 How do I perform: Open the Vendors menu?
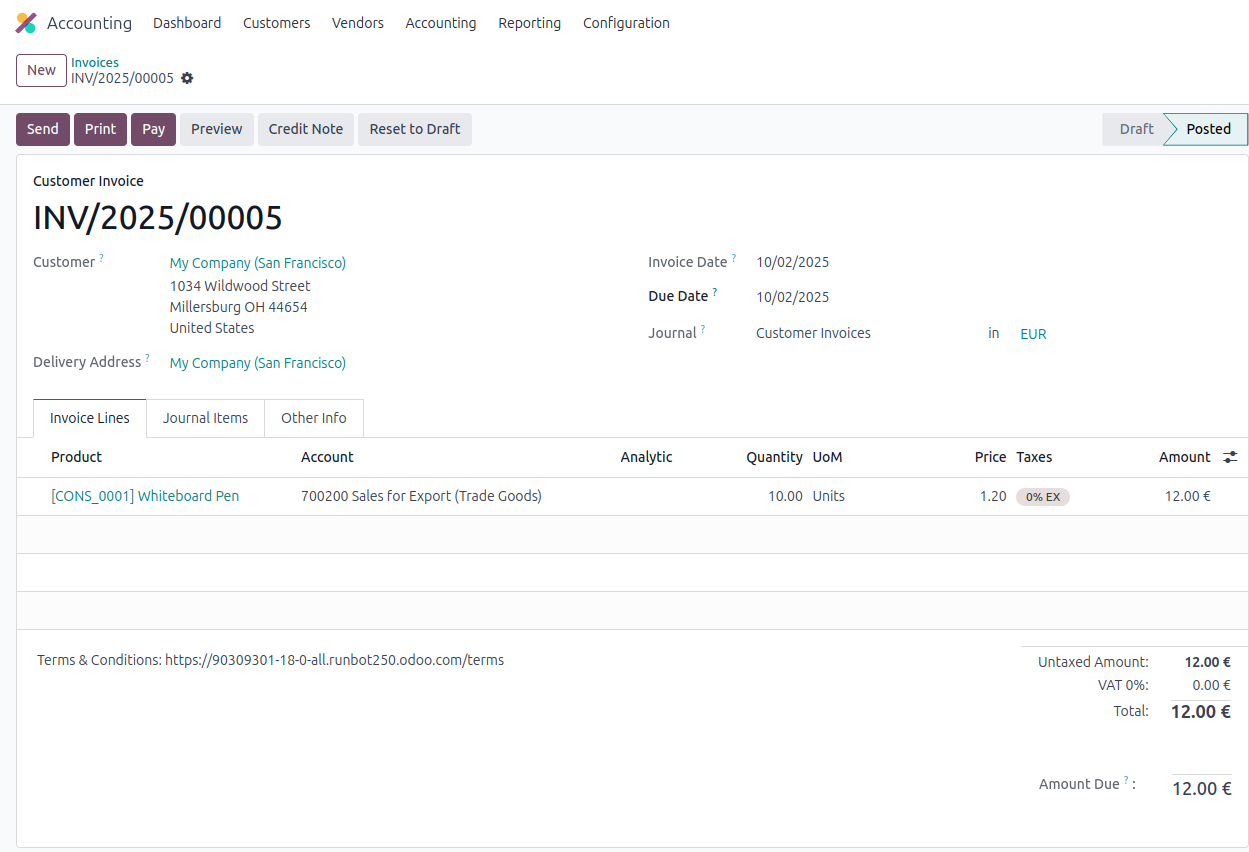(x=358, y=23)
